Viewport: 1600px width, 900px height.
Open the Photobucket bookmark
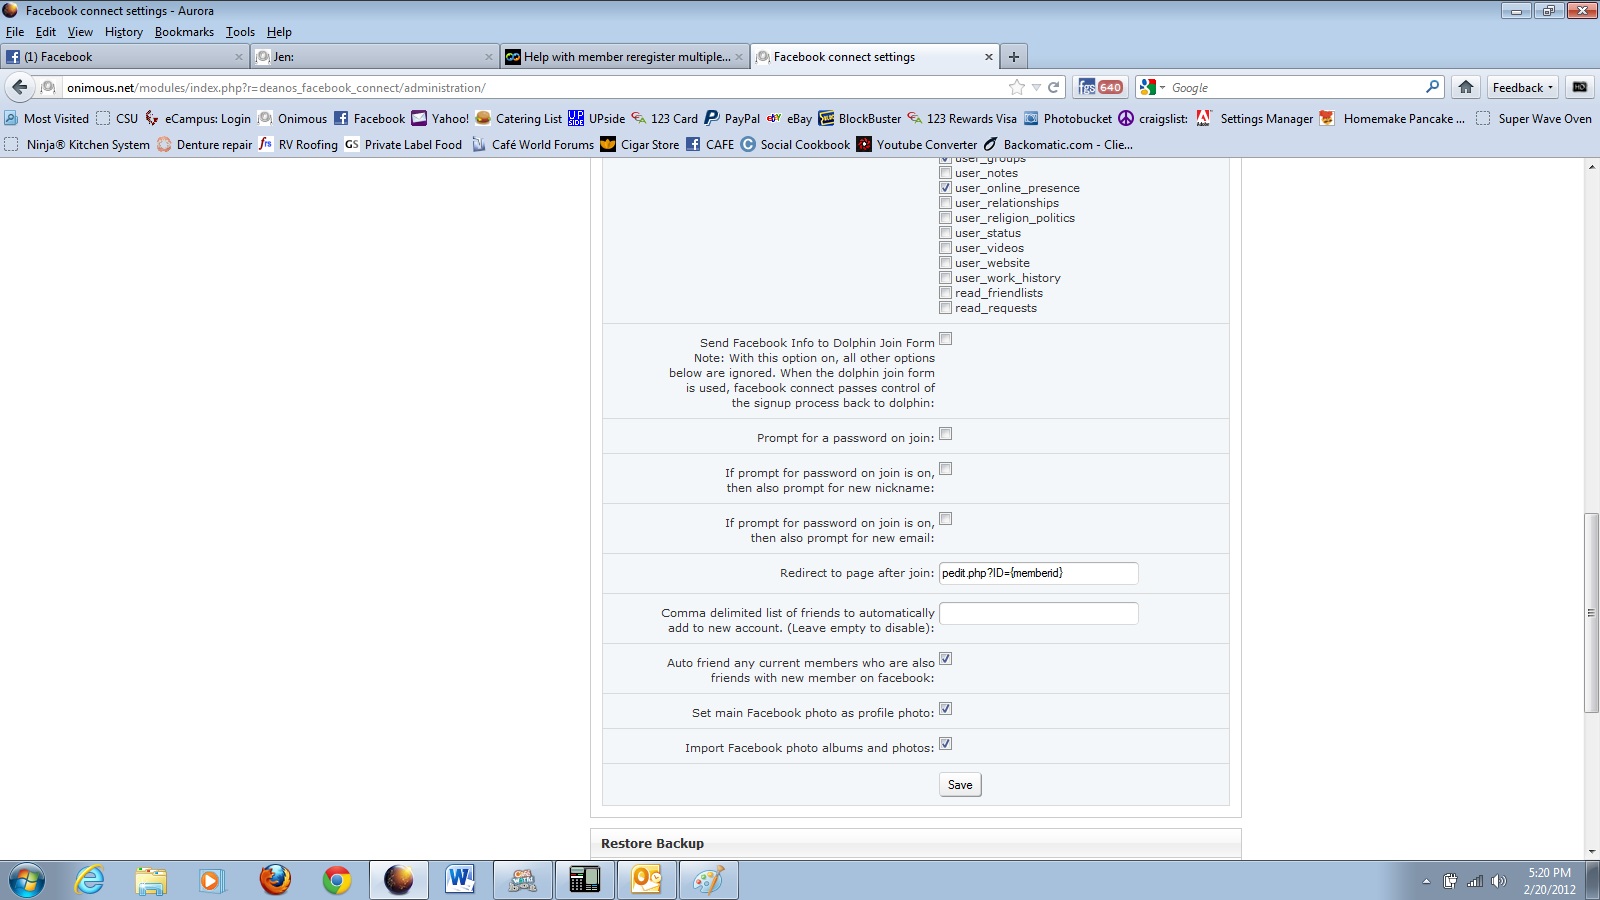(x=1067, y=118)
